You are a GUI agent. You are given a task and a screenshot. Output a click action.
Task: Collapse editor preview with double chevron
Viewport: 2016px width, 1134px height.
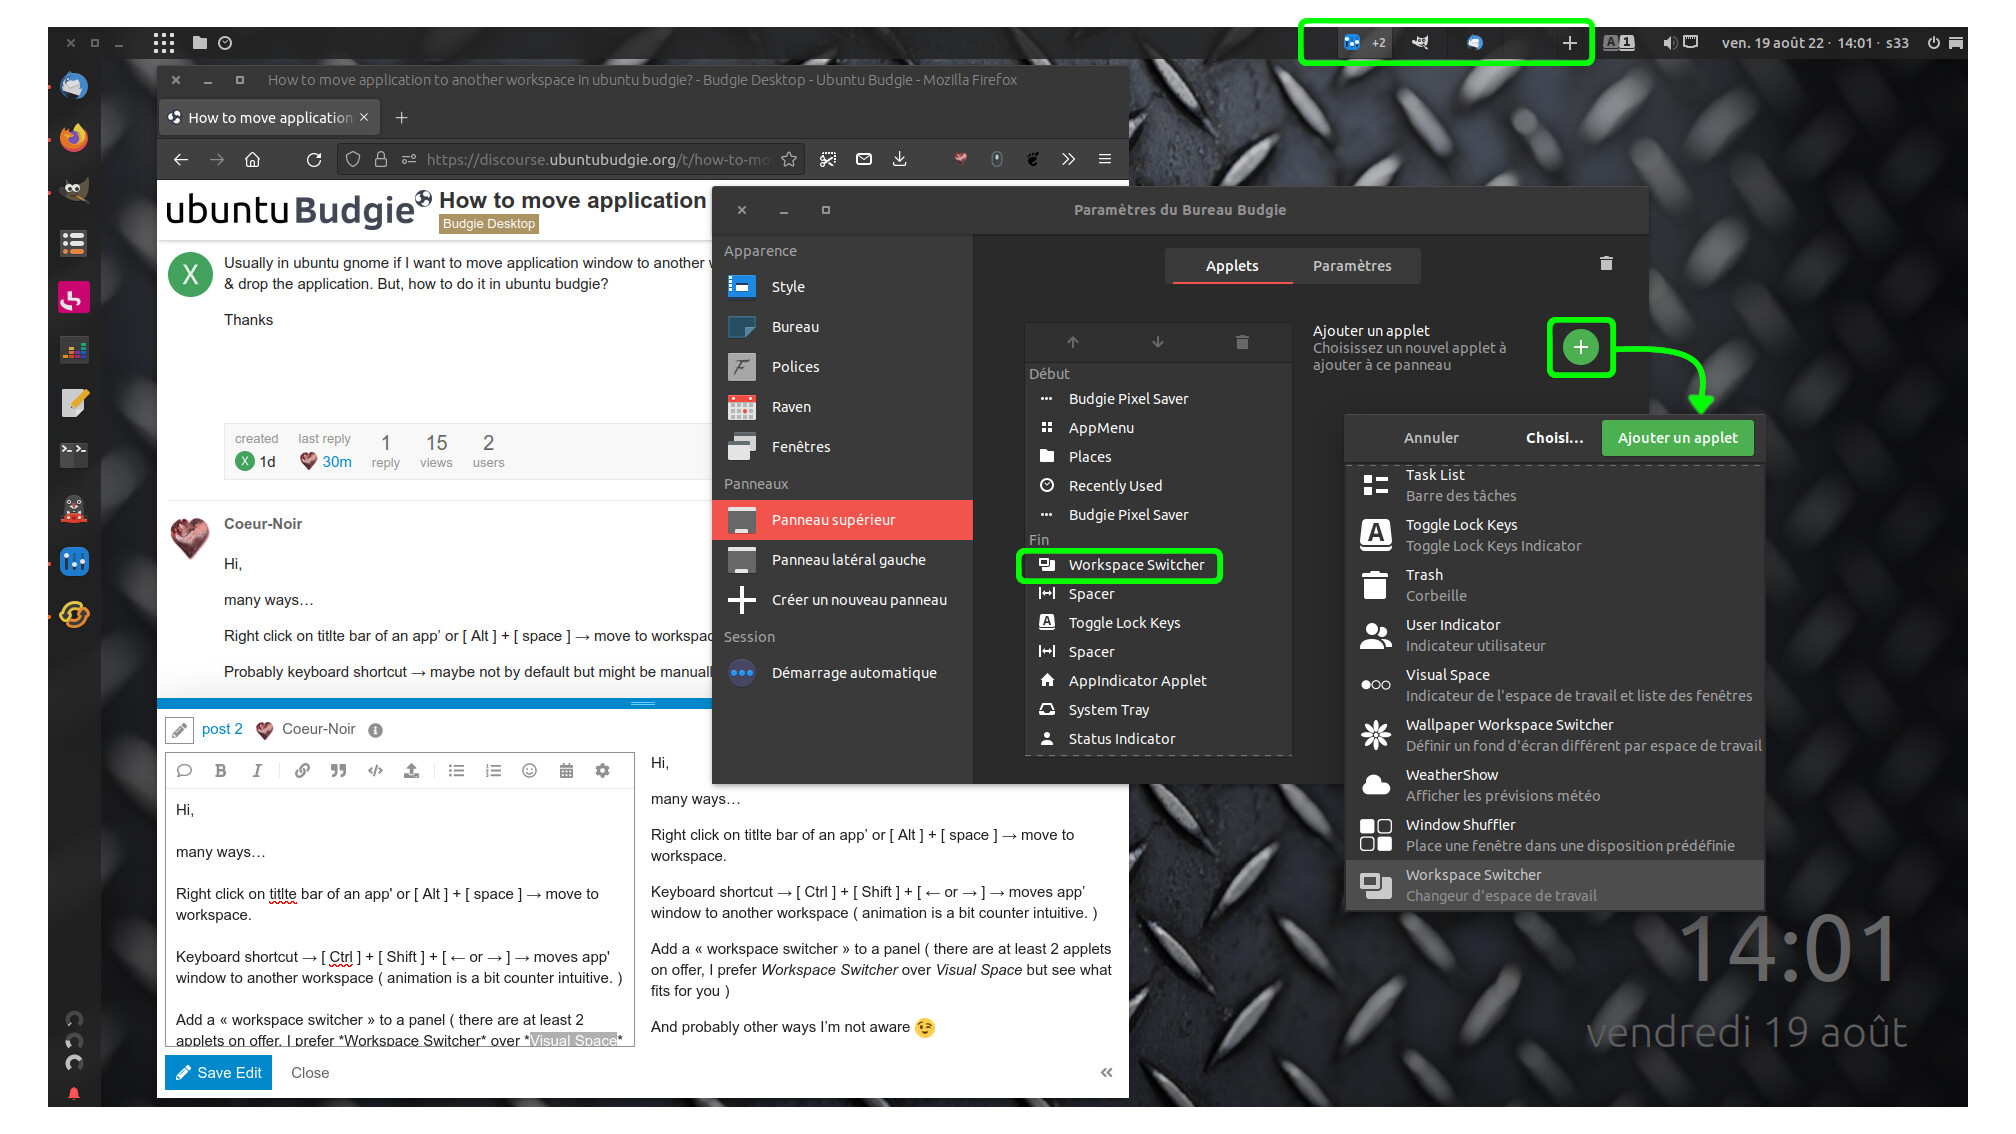click(x=1106, y=1072)
